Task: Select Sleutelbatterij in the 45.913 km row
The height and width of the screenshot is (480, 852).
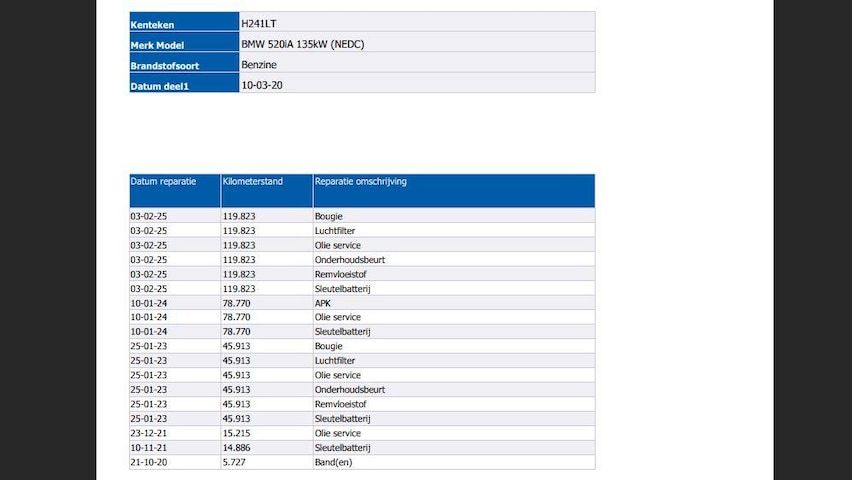Action: coord(342,419)
